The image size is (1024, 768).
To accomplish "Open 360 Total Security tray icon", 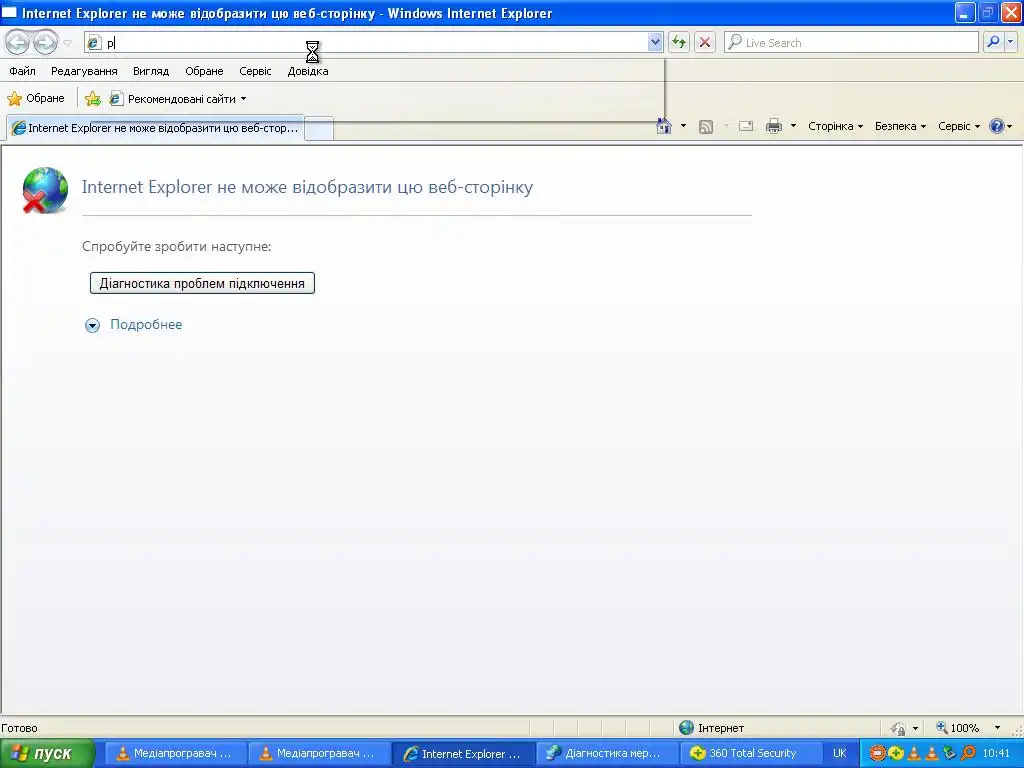I will 896,754.
